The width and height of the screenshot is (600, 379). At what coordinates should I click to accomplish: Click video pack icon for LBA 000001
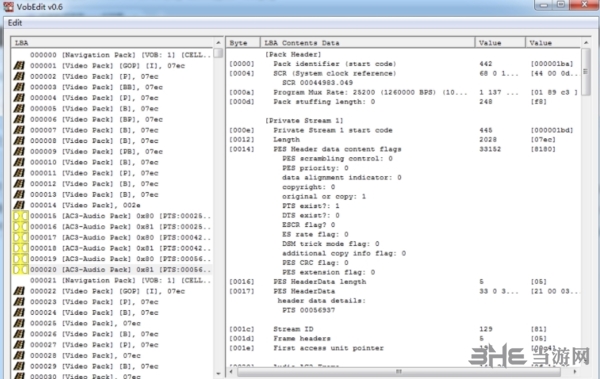pos(19,66)
